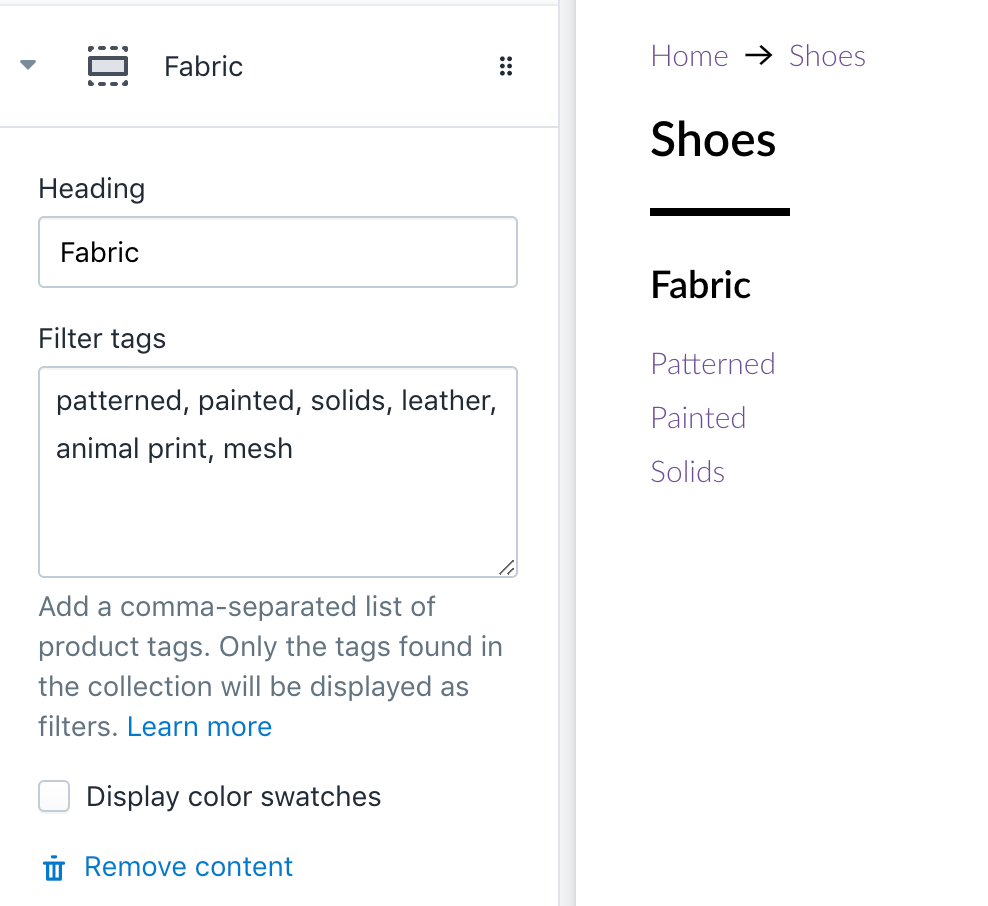
Task: Enable the Display color swatches checkbox
Action: (x=54, y=797)
